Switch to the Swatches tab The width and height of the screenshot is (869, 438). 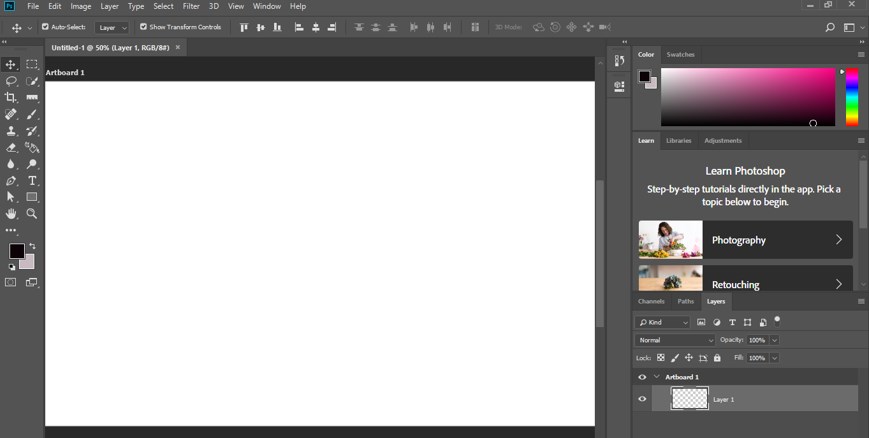(681, 54)
